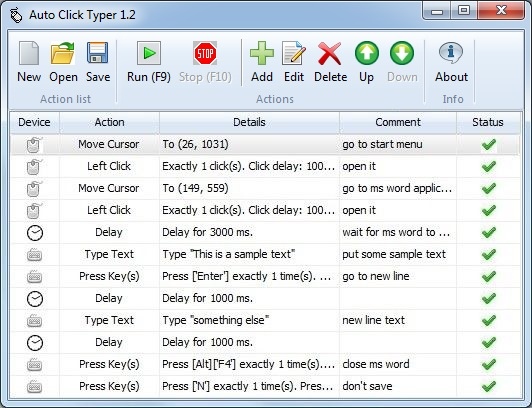Click the 'new line text' comment
The width and height of the screenshot is (532, 408).
coord(373,320)
